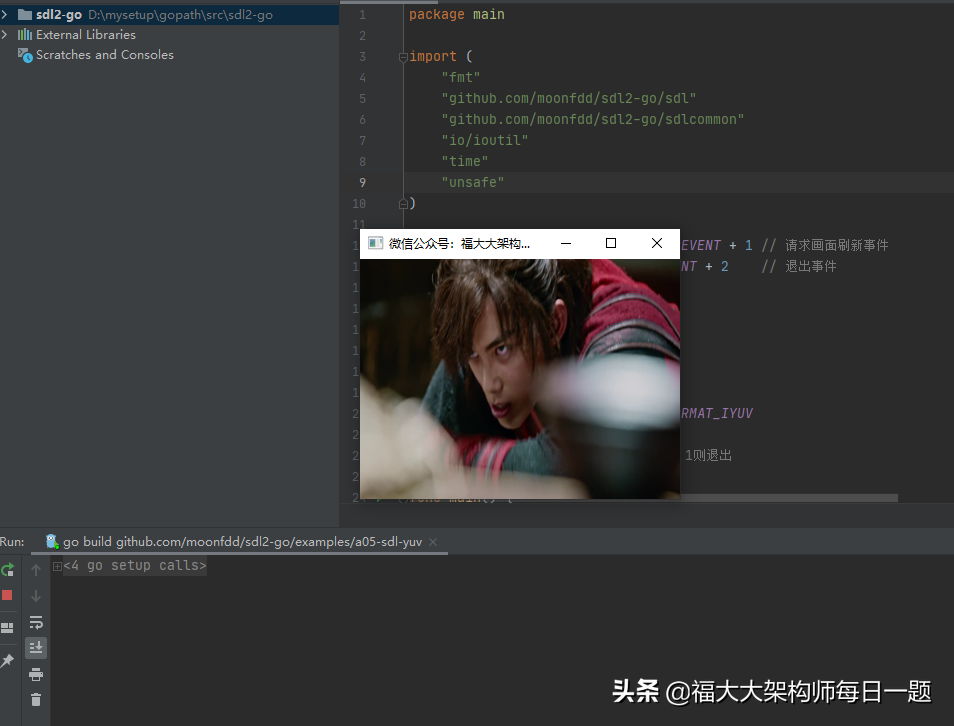Select the a05-sdl-yuv run tab
Image resolution: width=954 pixels, height=726 pixels.
[240, 541]
